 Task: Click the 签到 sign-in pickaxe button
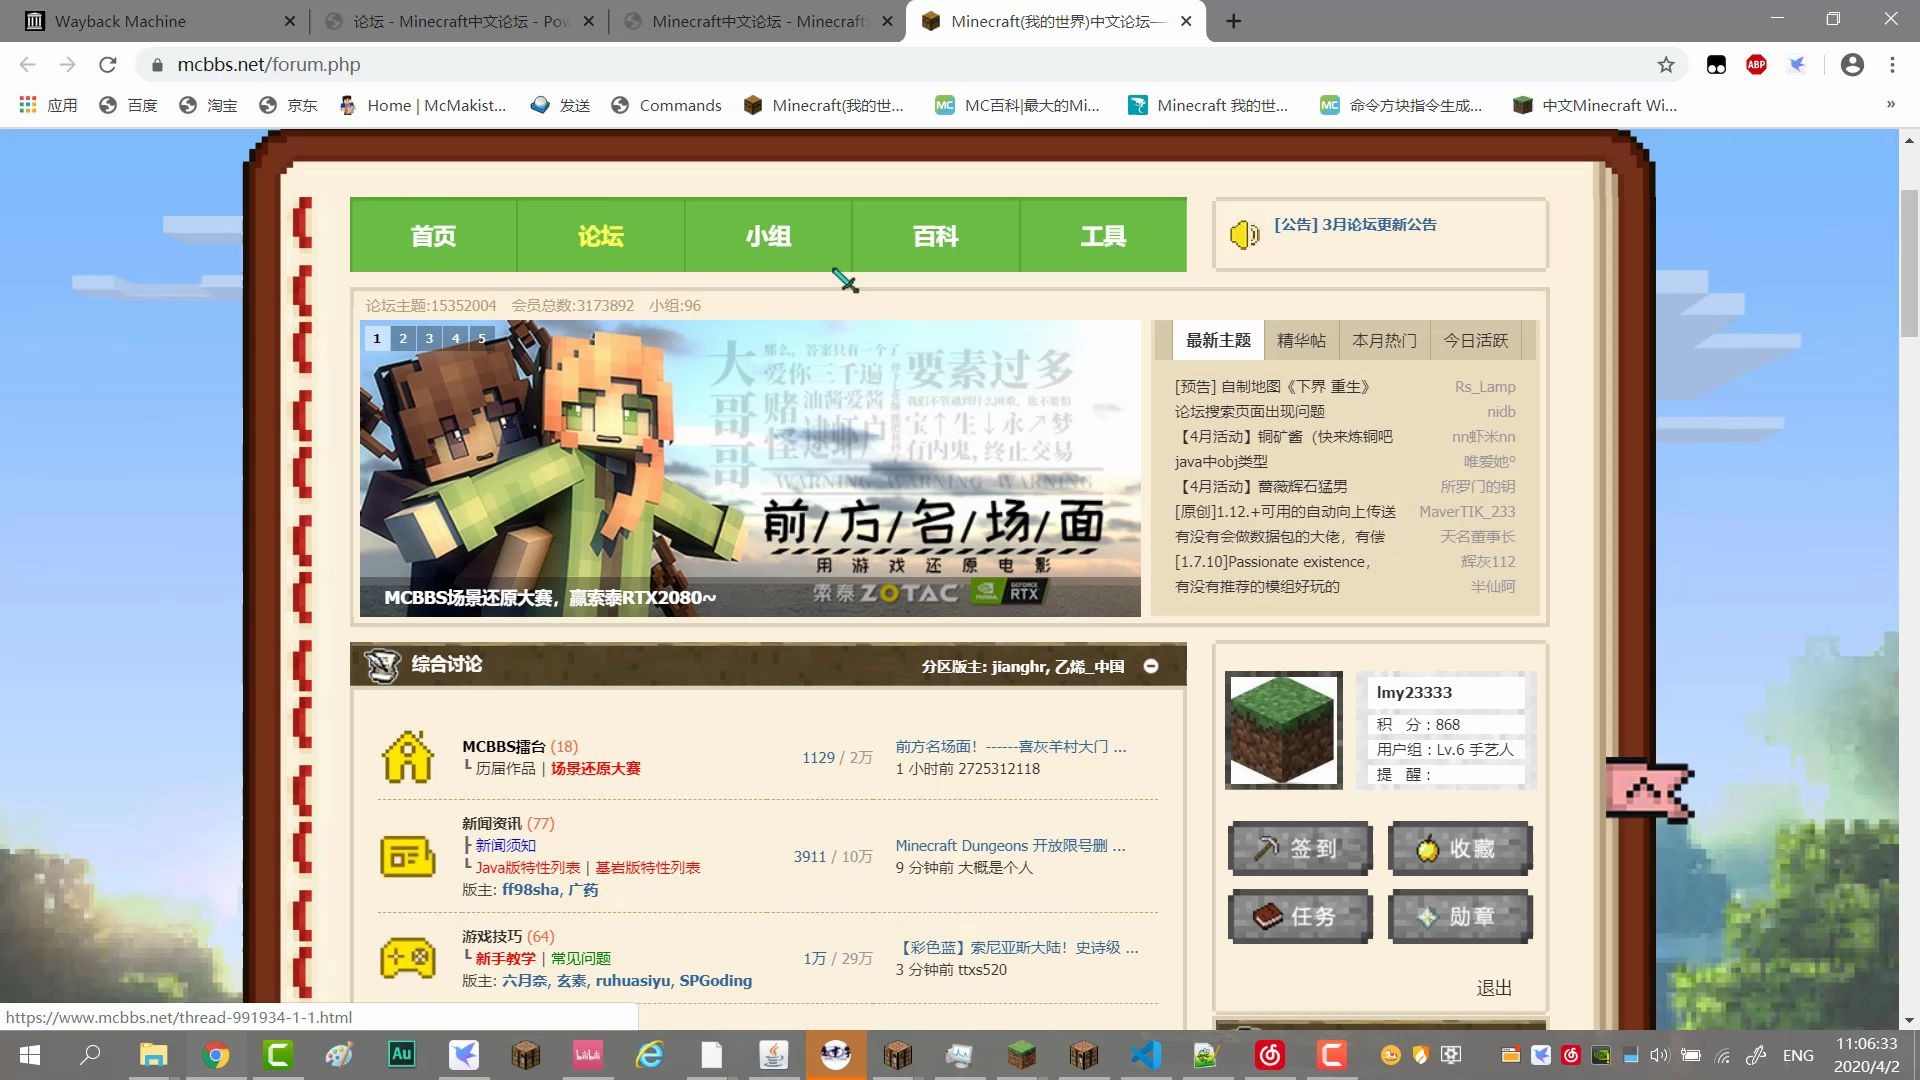tap(1300, 849)
